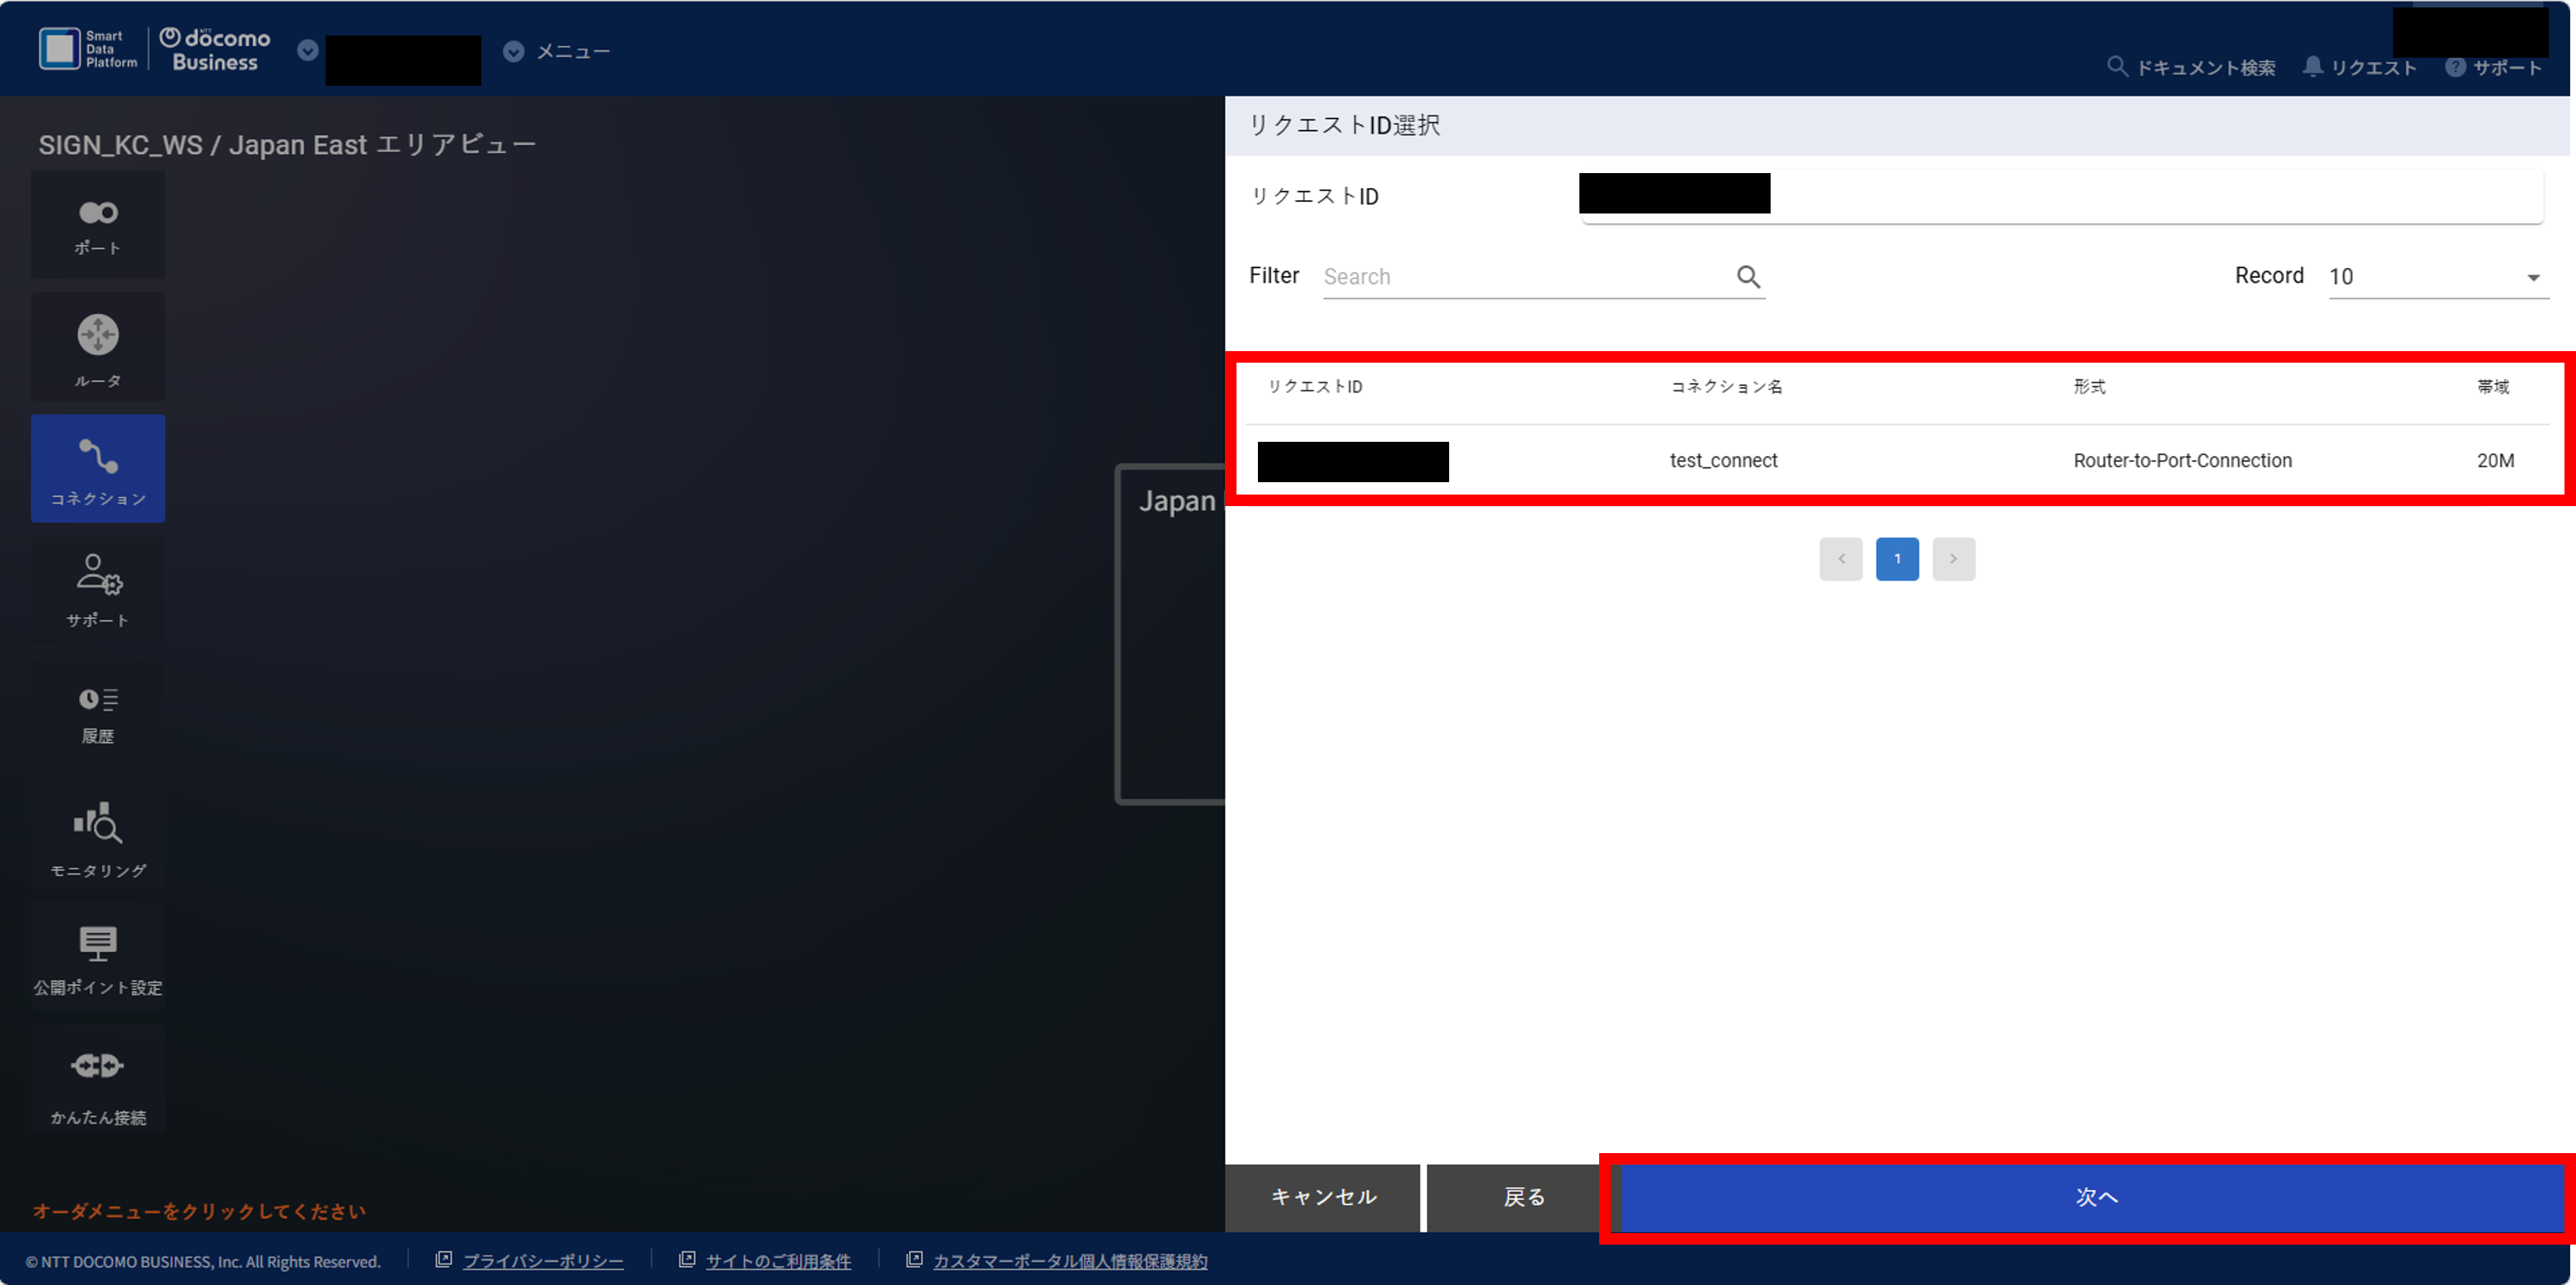Image resolution: width=2576 pixels, height=1285 pixels.
Task: Open the サポート help link in header
Action: [x=2494, y=67]
